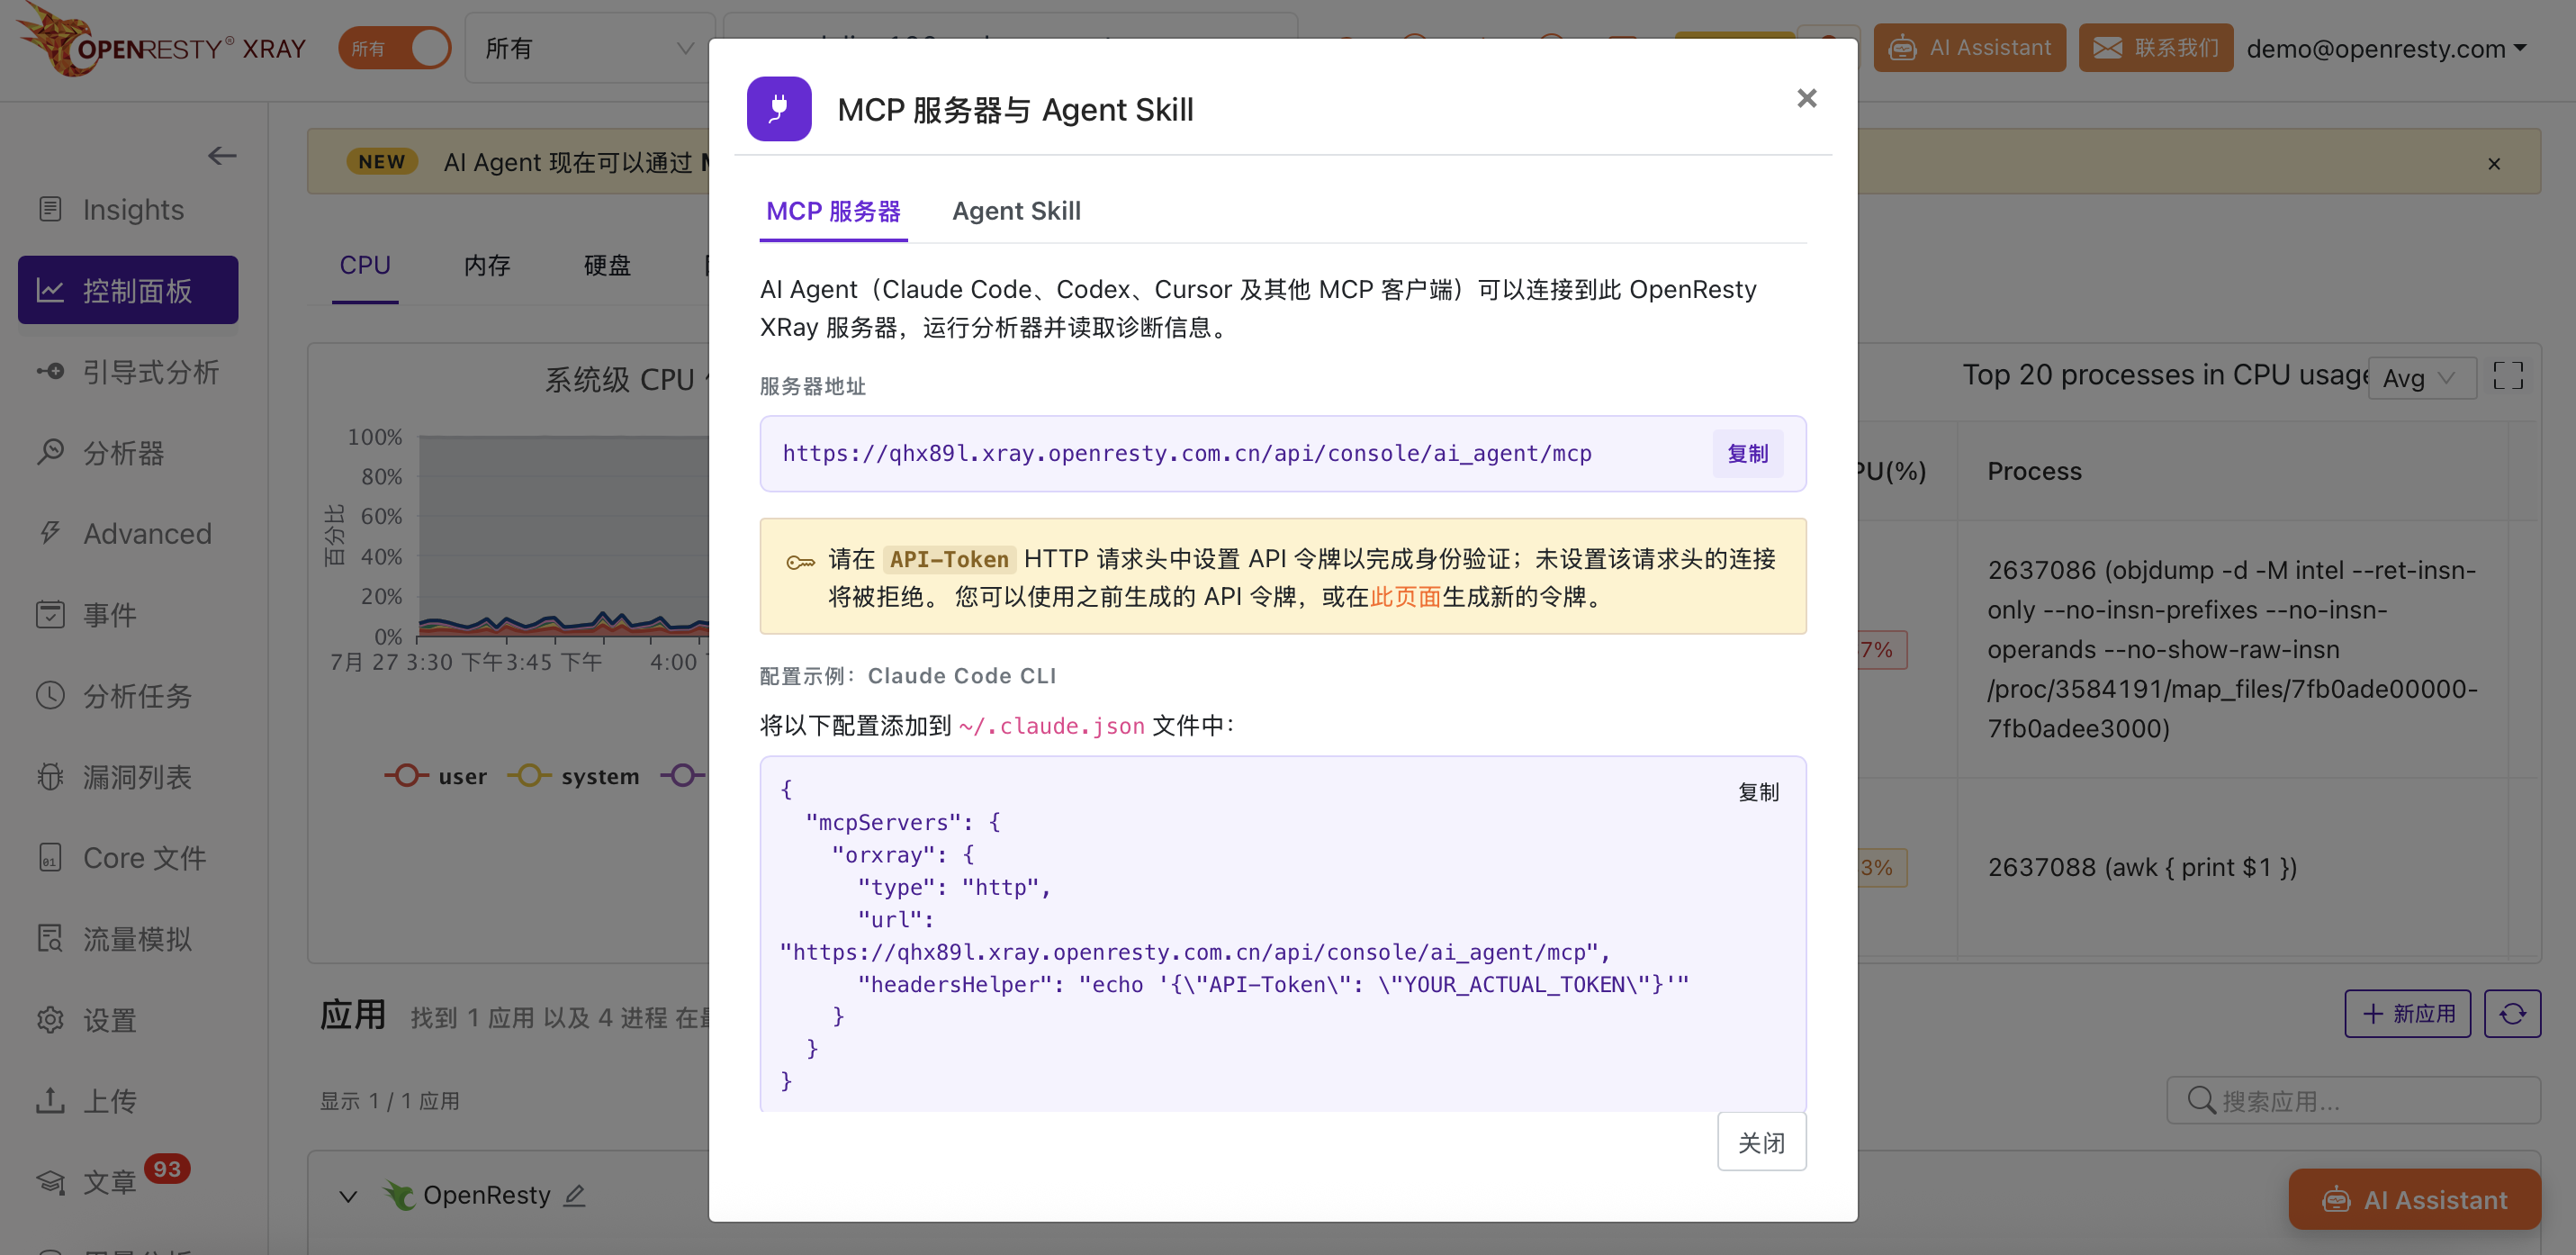Open Advanced lightning icon in sidebar
The image size is (2576, 1255).
pyautogui.click(x=50, y=533)
